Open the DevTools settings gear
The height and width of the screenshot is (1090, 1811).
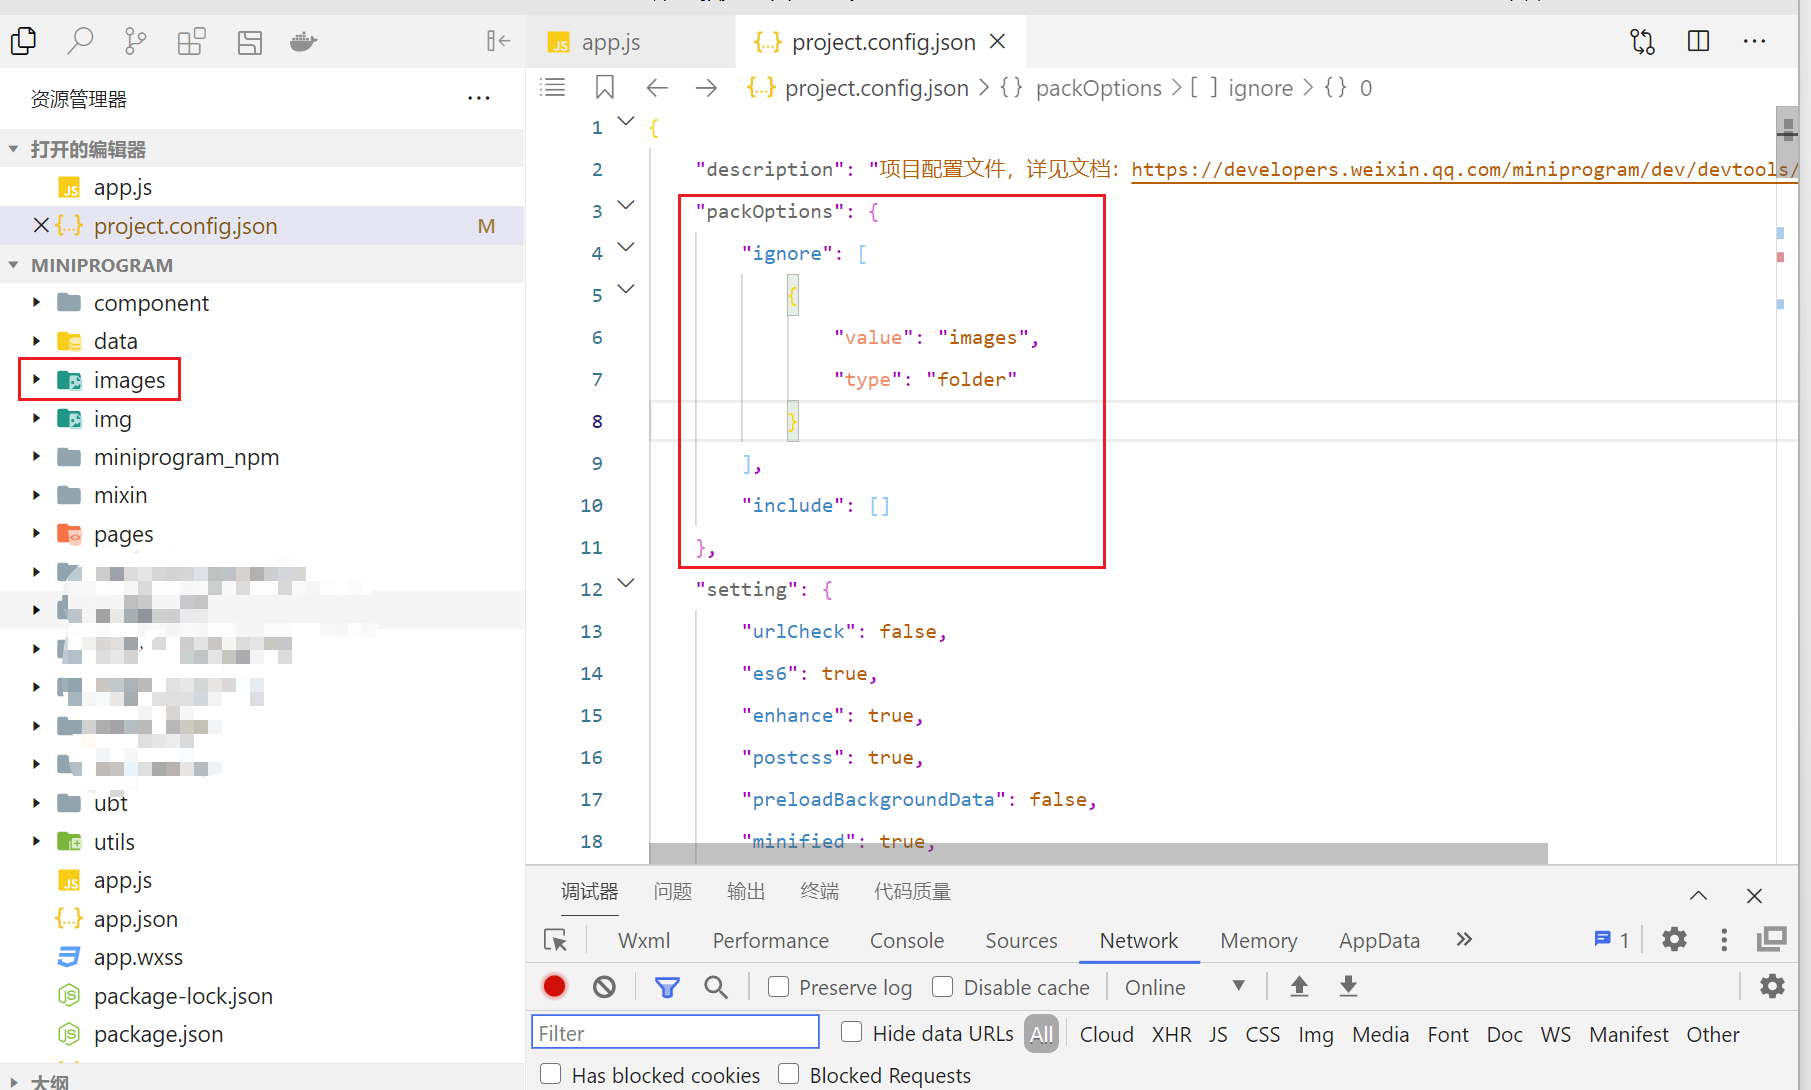1674,939
